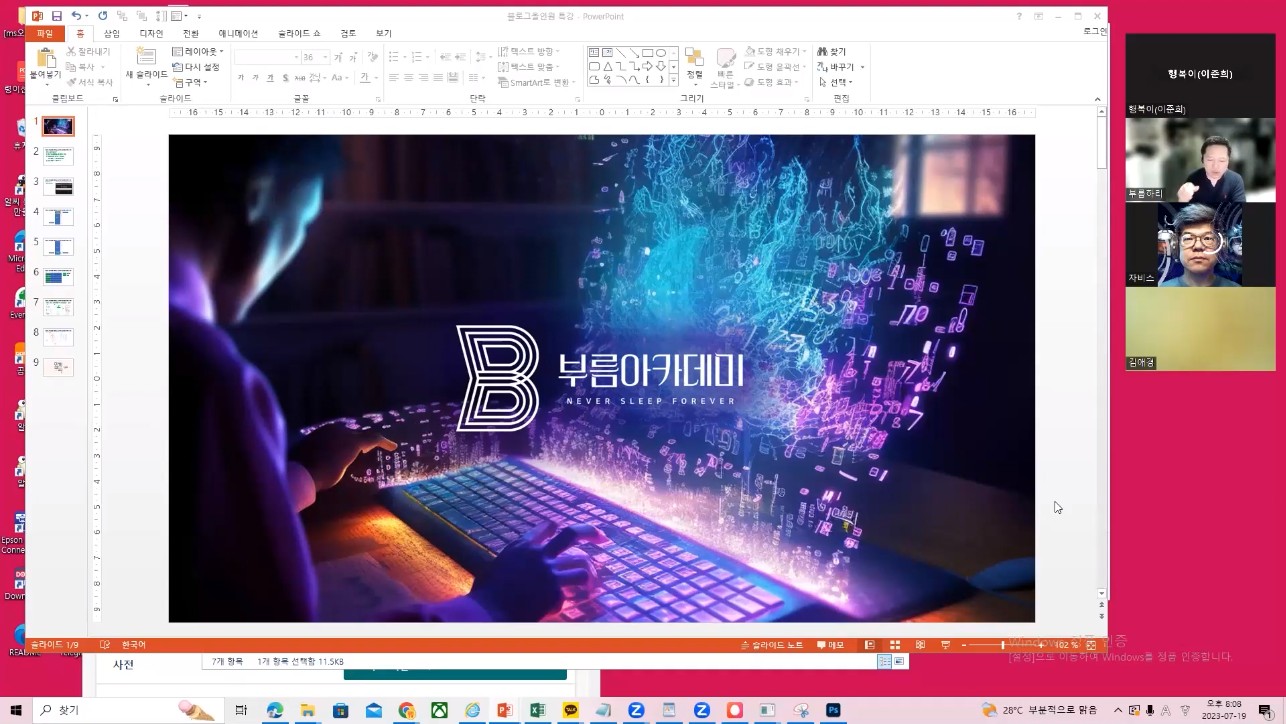Click Slide Notes (슬라이드 노트) in status bar
This screenshot has width=1286, height=724.
pyautogui.click(x=771, y=645)
